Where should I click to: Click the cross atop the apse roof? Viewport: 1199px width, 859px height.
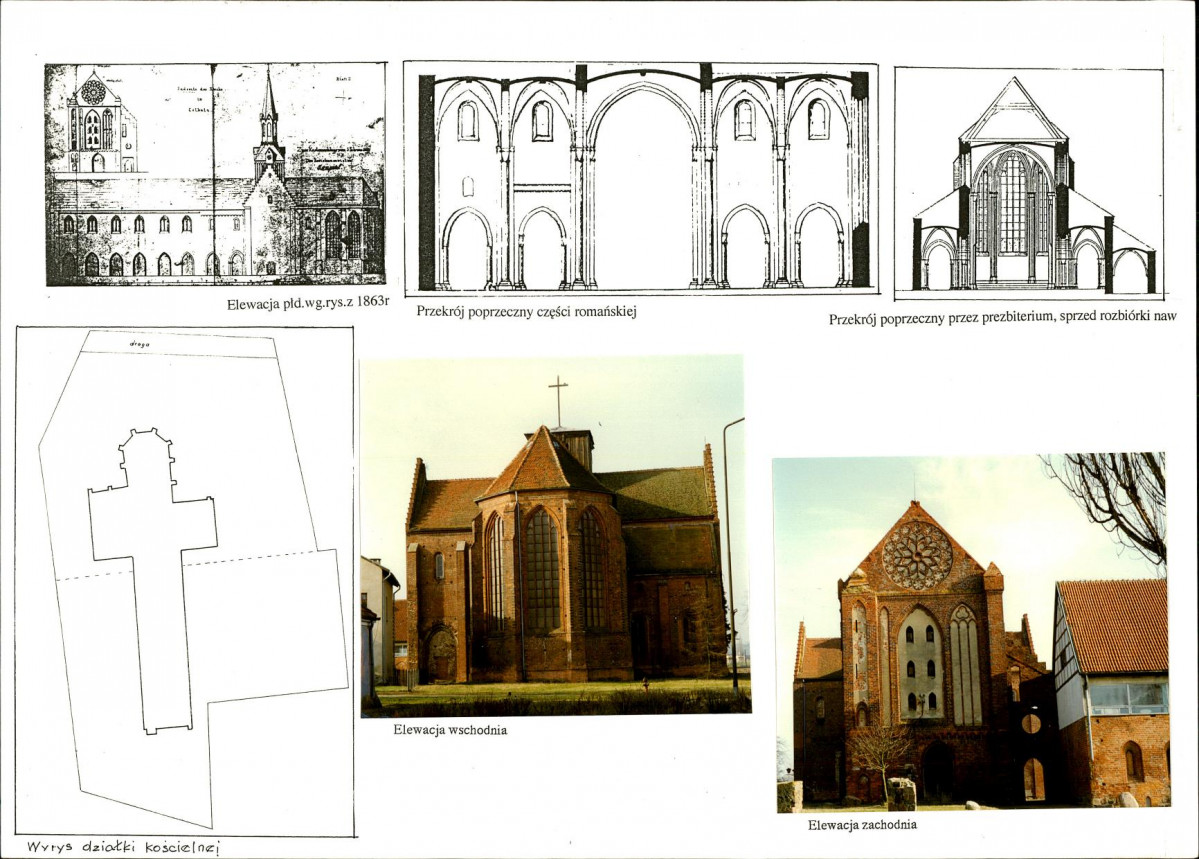click(x=558, y=401)
